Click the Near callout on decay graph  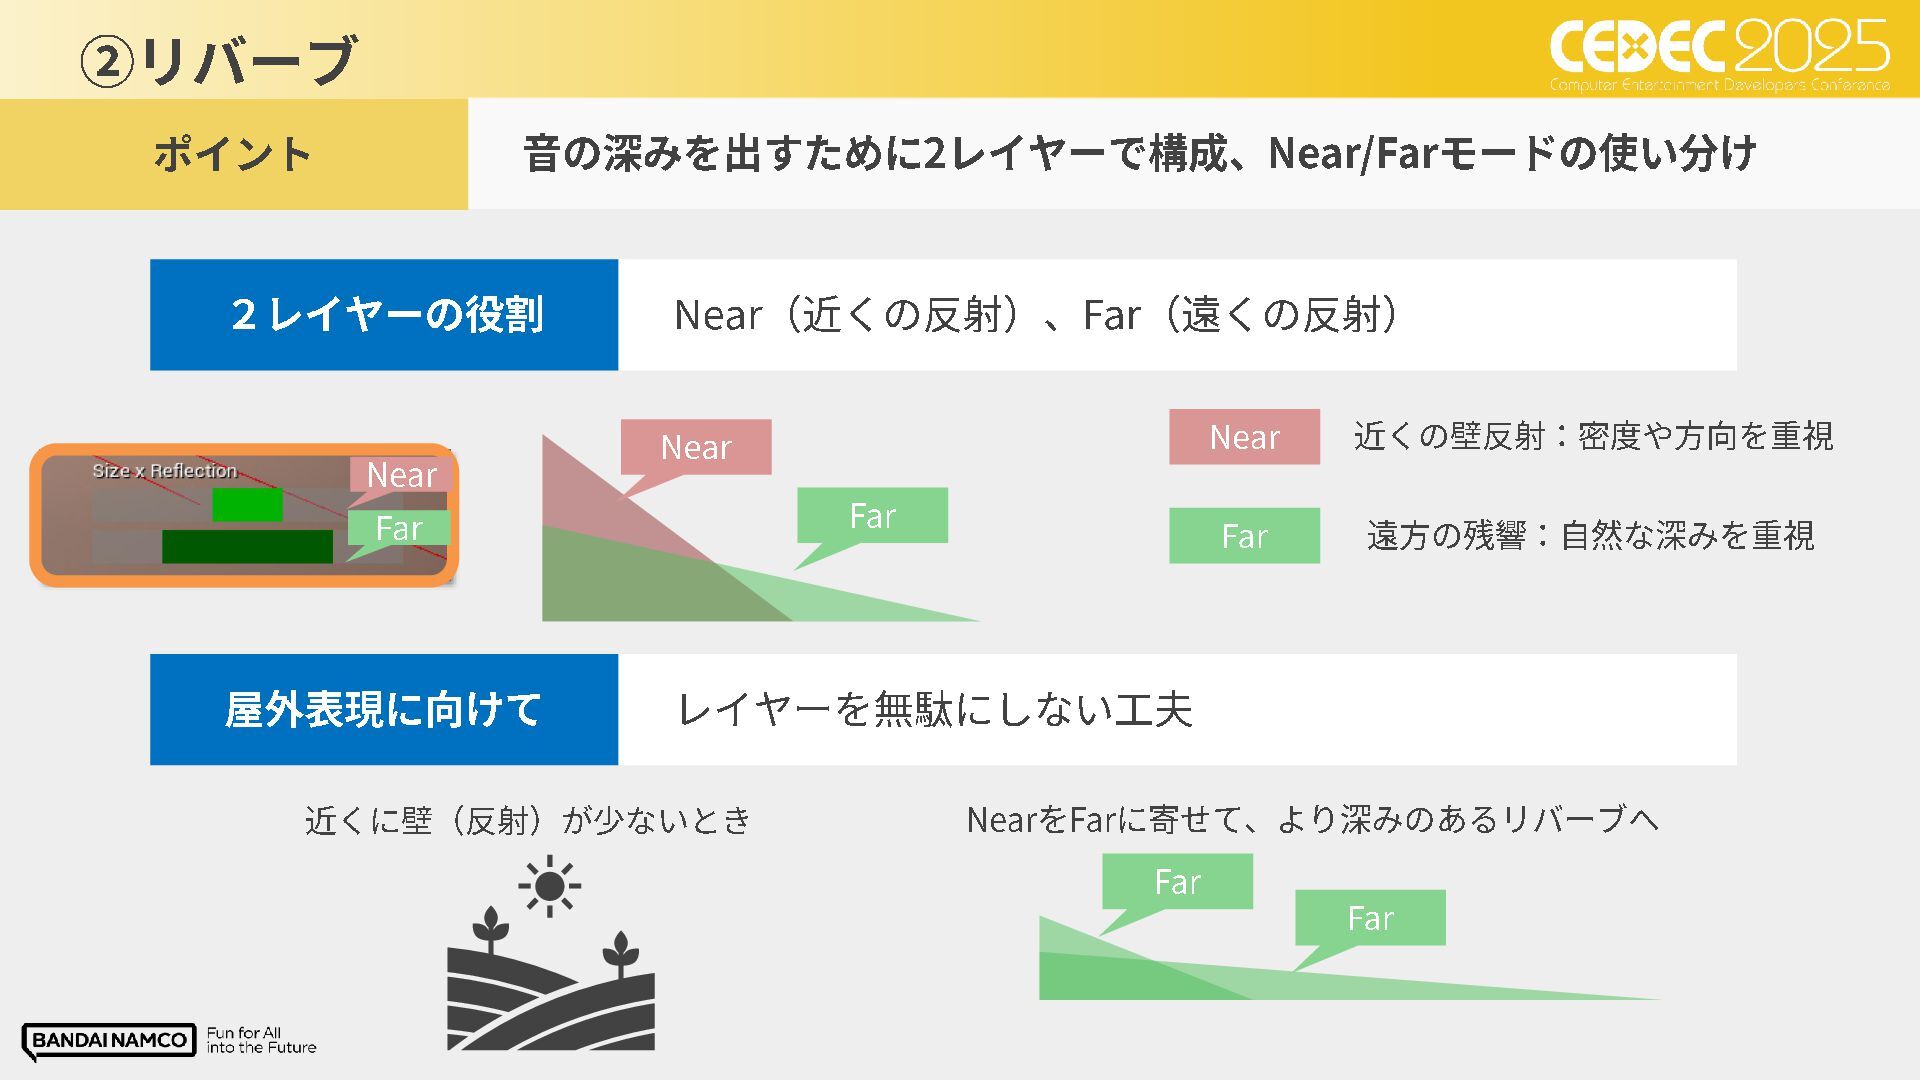click(696, 447)
